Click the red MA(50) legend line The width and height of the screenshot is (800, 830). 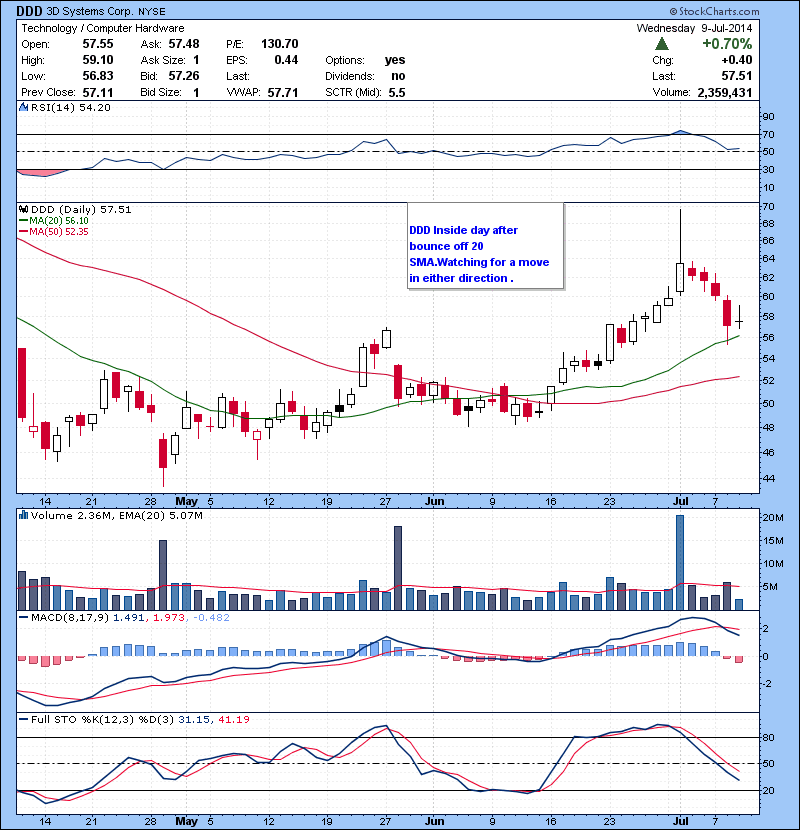click(23, 232)
